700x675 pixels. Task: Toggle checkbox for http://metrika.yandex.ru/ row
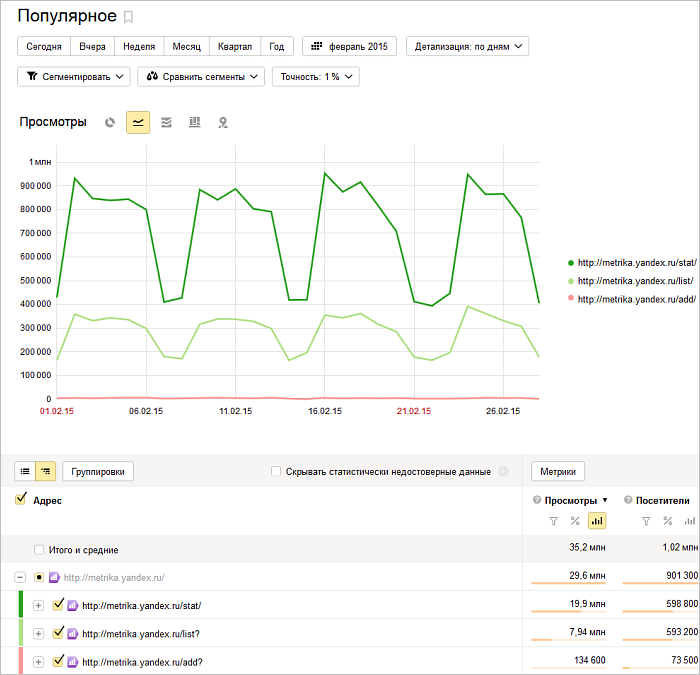39,578
